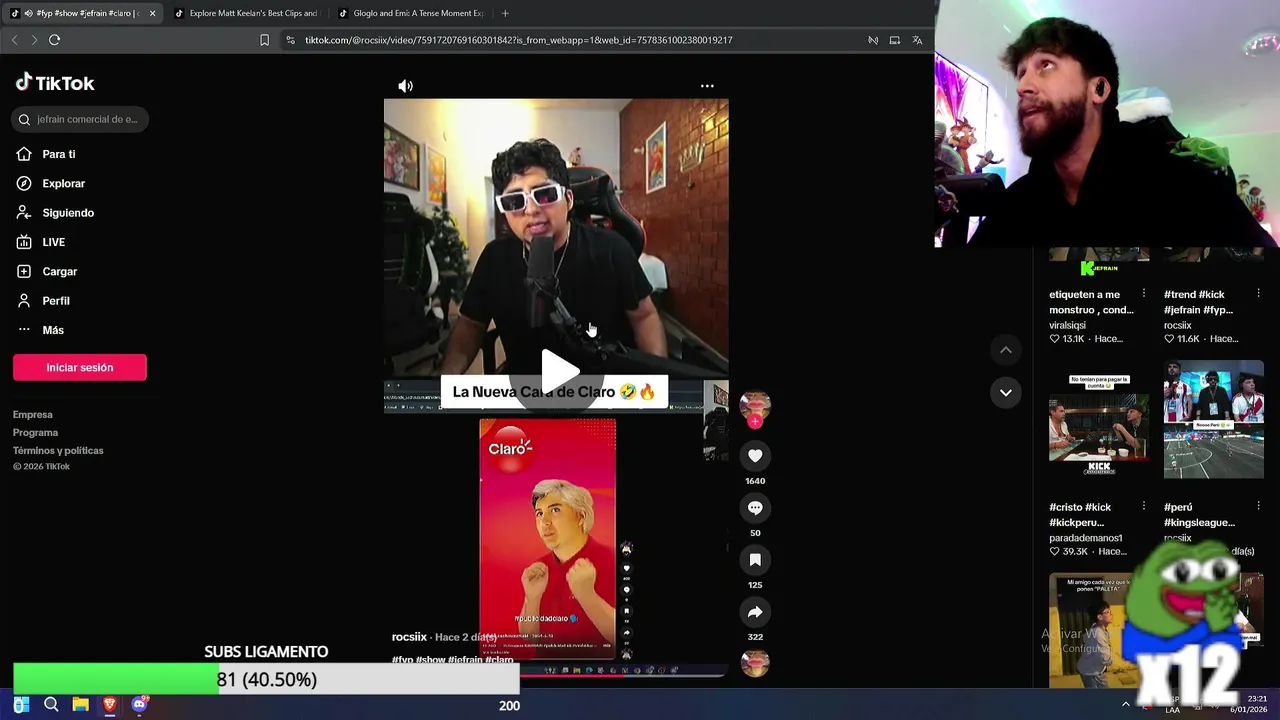
Task: Go to previous video with up chevron
Action: pos(1006,349)
